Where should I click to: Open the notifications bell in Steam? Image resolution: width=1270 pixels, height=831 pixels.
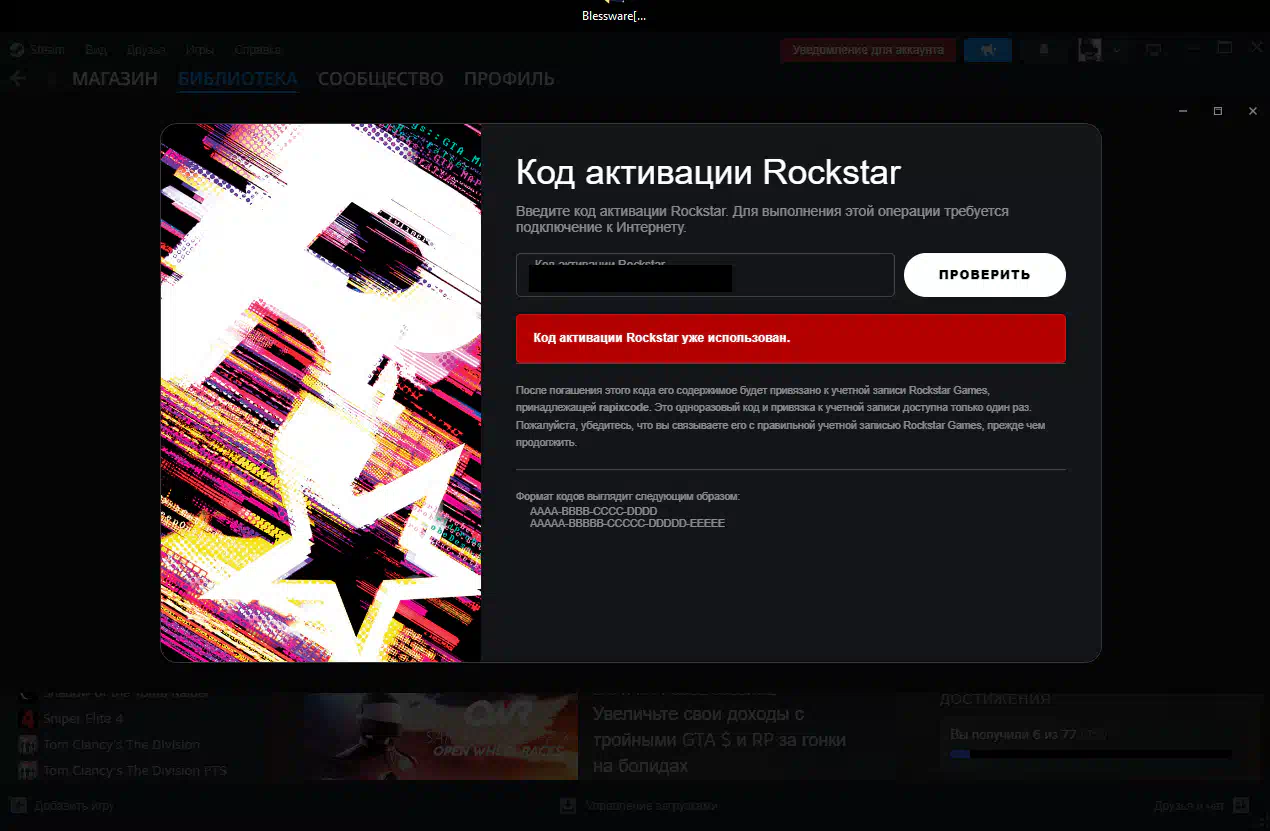pos(1044,50)
